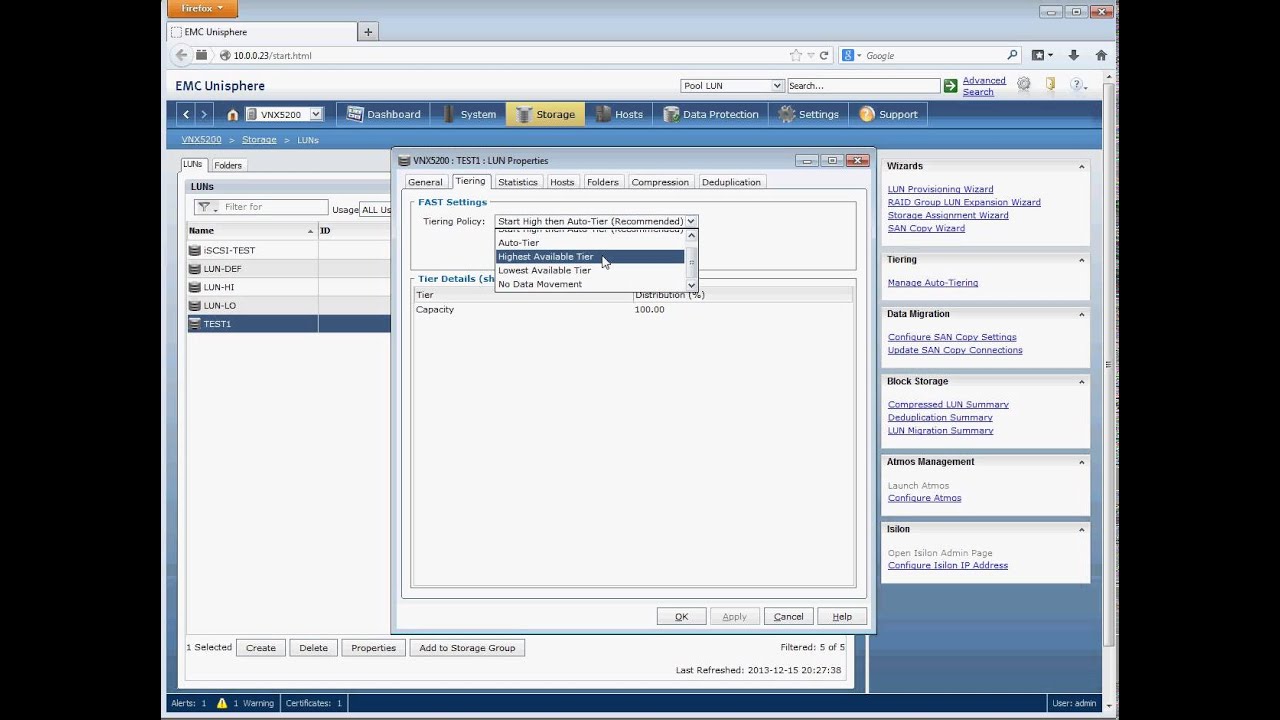
Task: Select Highest Available Tier option
Action: tap(590, 257)
